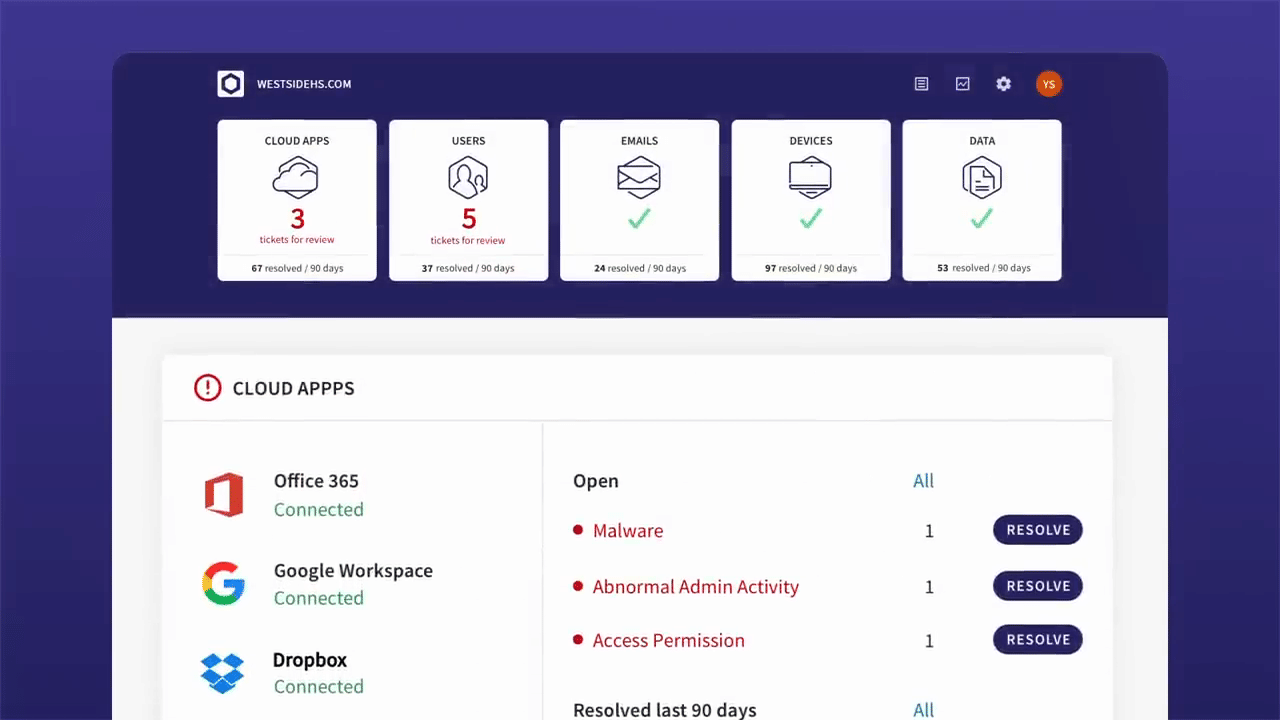The image size is (1280, 720).
Task: Click the Dropbox logo
Action: click(222, 673)
